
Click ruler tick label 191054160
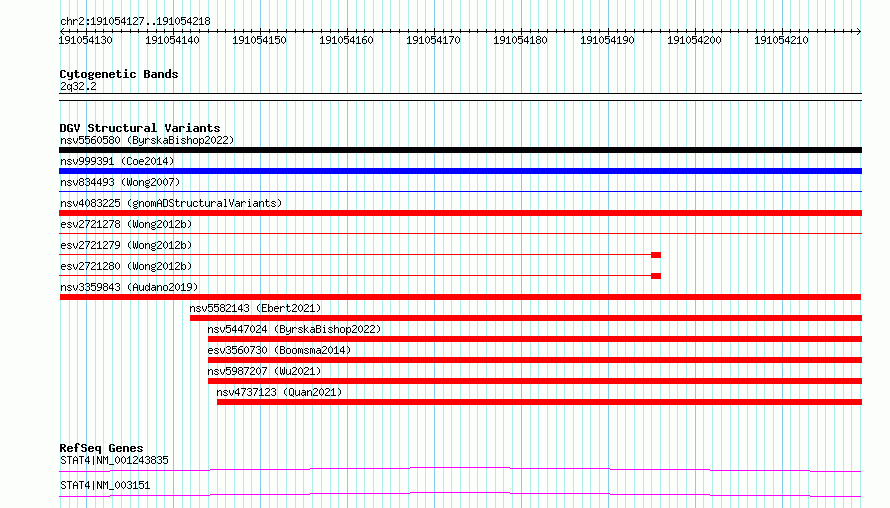pos(346,40)
